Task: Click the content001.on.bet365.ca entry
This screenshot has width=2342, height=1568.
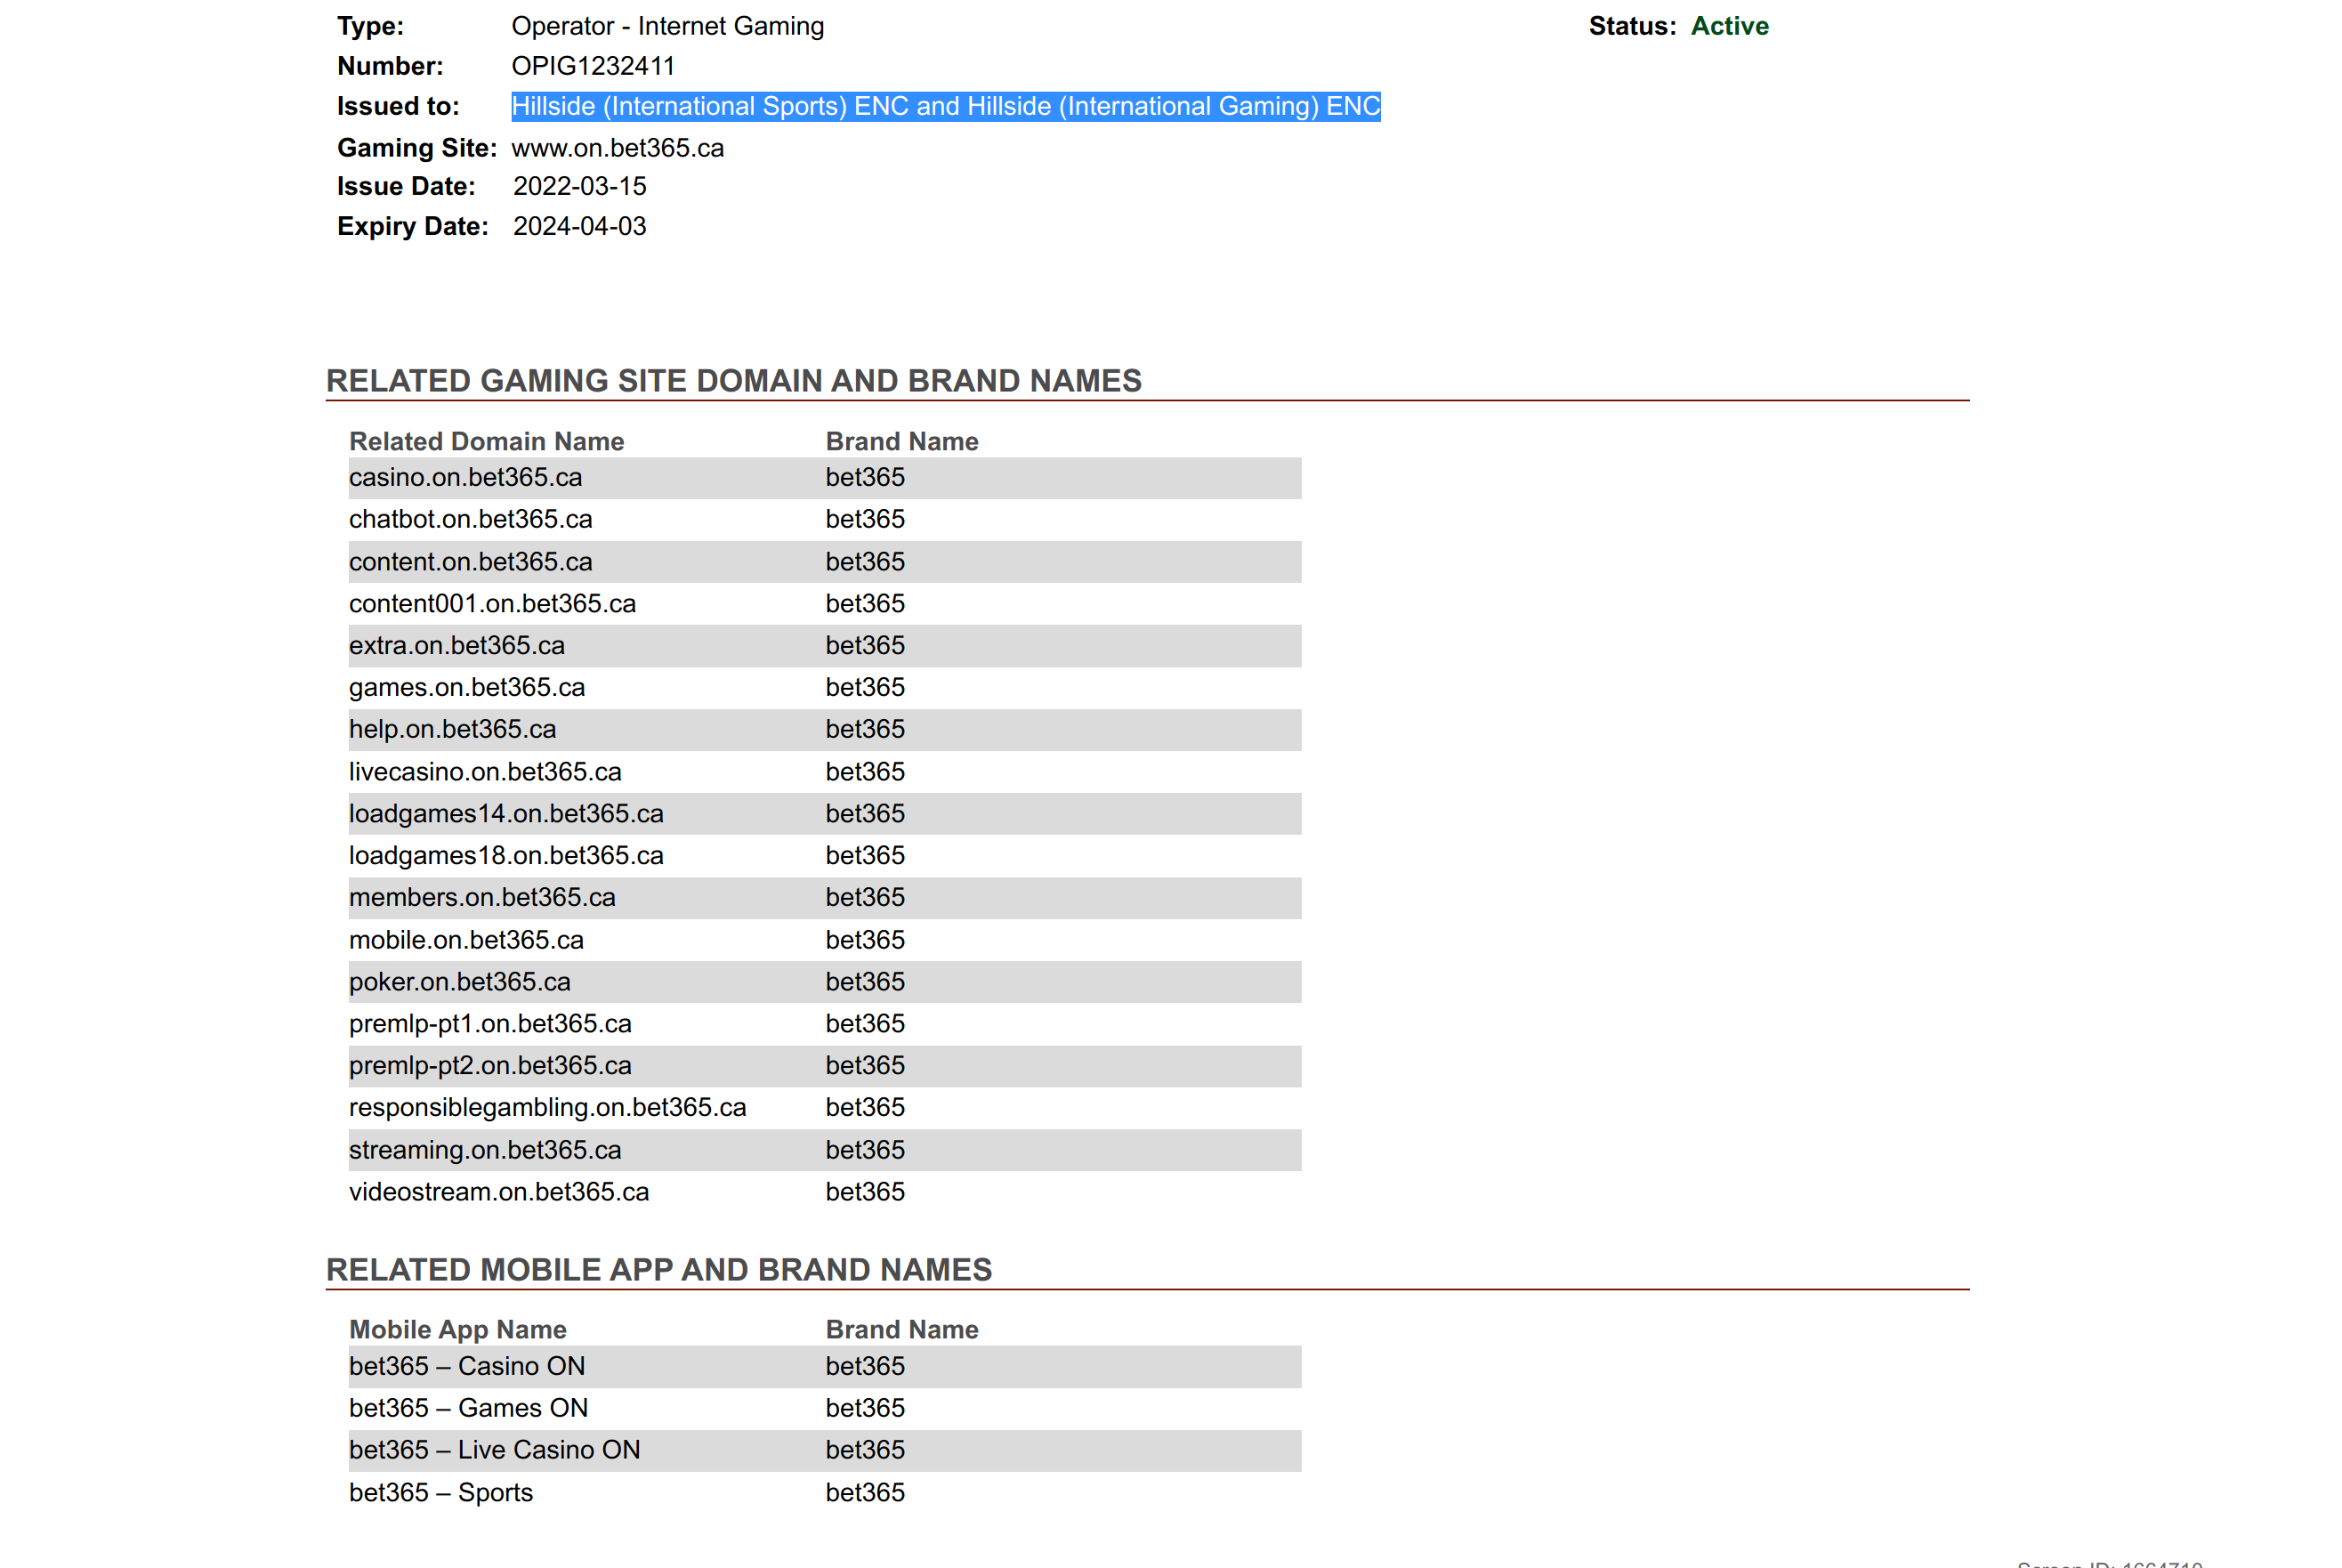Action: click(x=492, y=603)
